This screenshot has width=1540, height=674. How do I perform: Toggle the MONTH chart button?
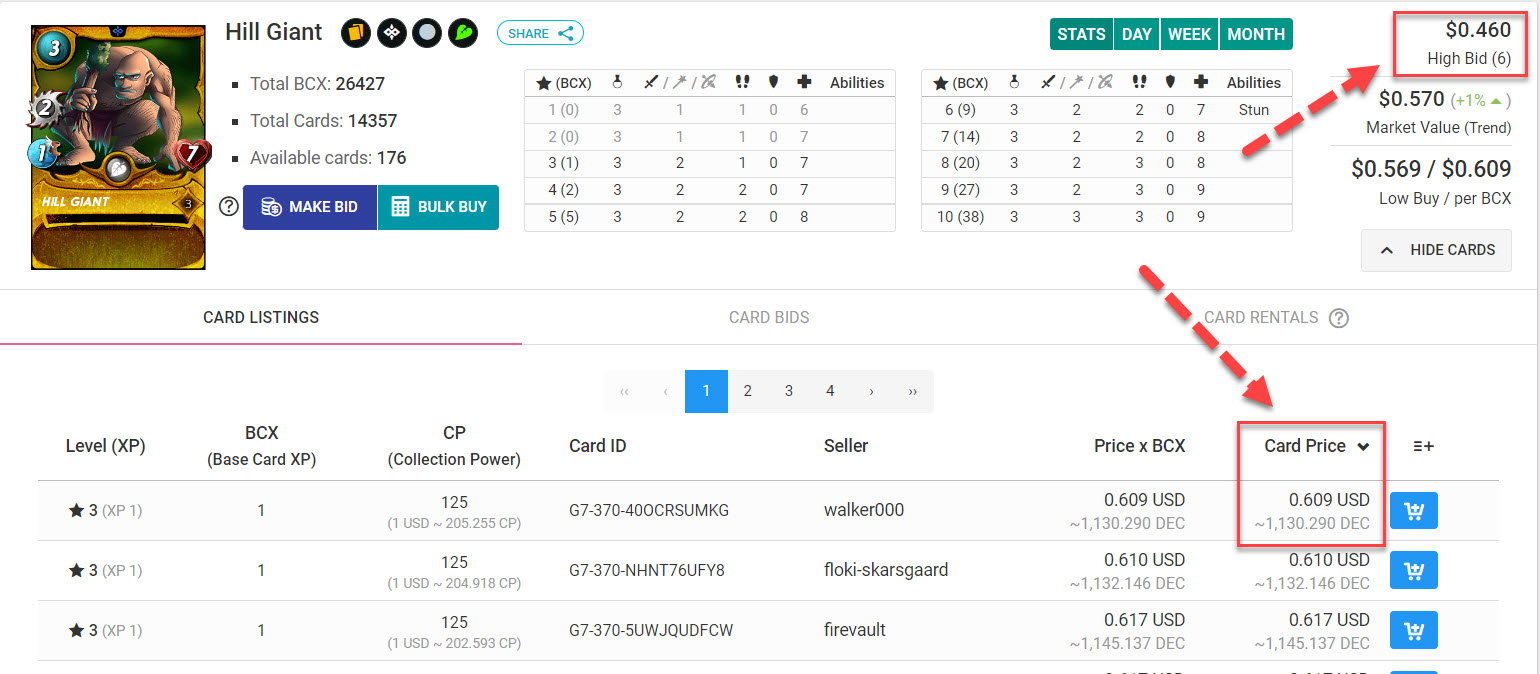1256,34
